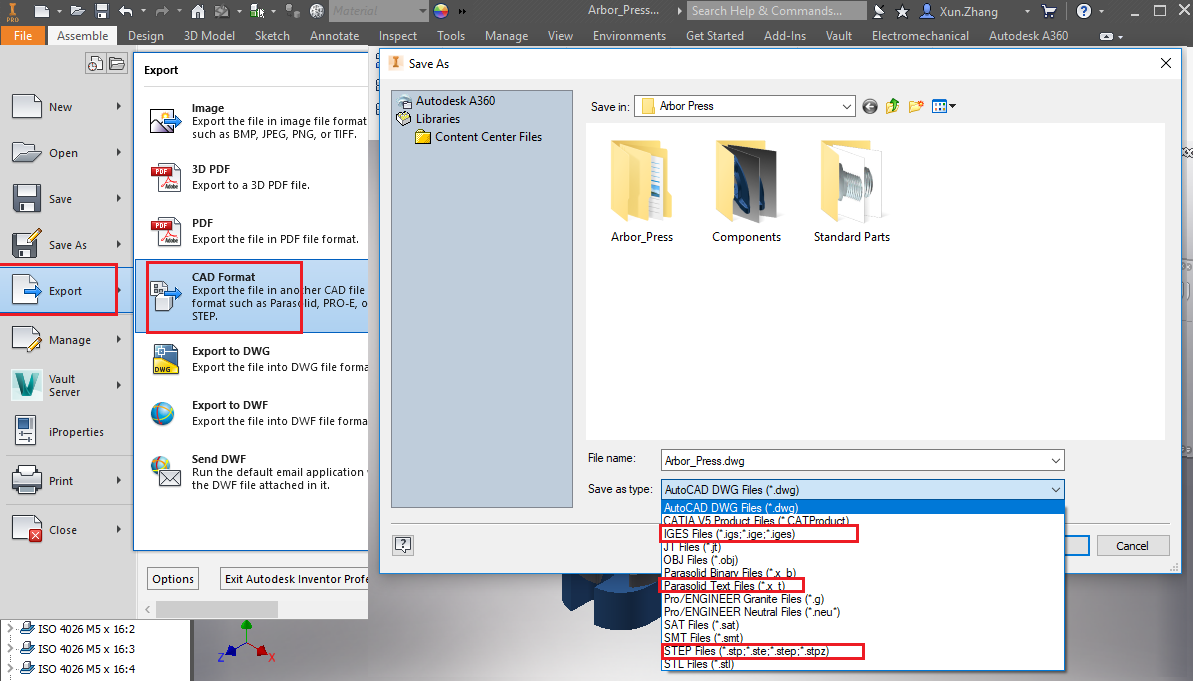Click the back navigation icon in Save As dialog
1193x681 pixels.
coord(869,105)
